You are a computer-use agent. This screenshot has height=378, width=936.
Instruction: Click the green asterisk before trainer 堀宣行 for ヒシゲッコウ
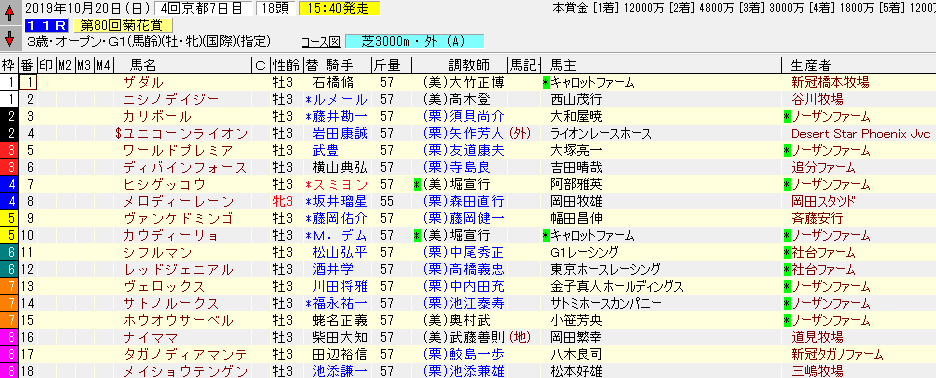(417, 185)
